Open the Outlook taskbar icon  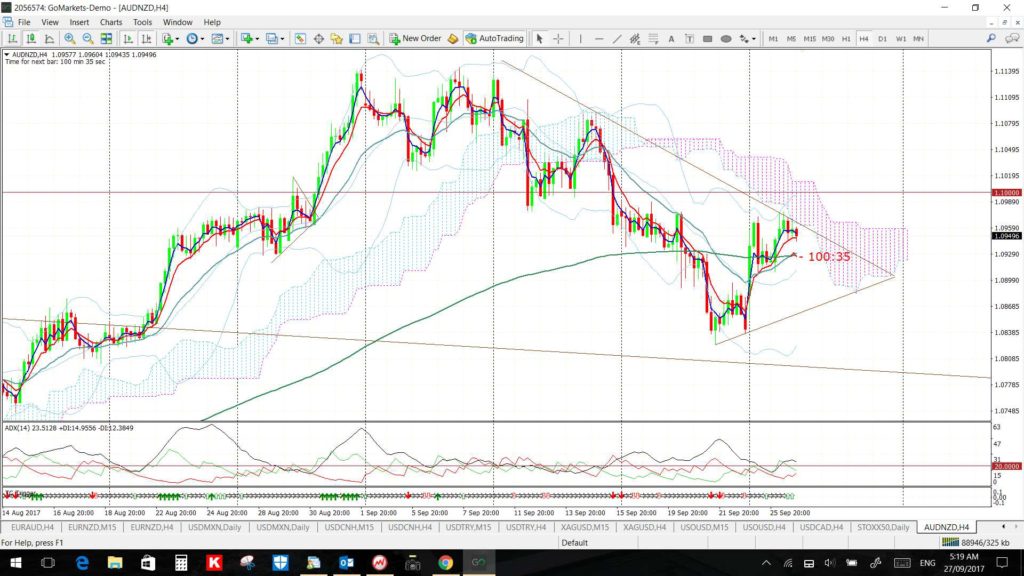pos(346,562)
